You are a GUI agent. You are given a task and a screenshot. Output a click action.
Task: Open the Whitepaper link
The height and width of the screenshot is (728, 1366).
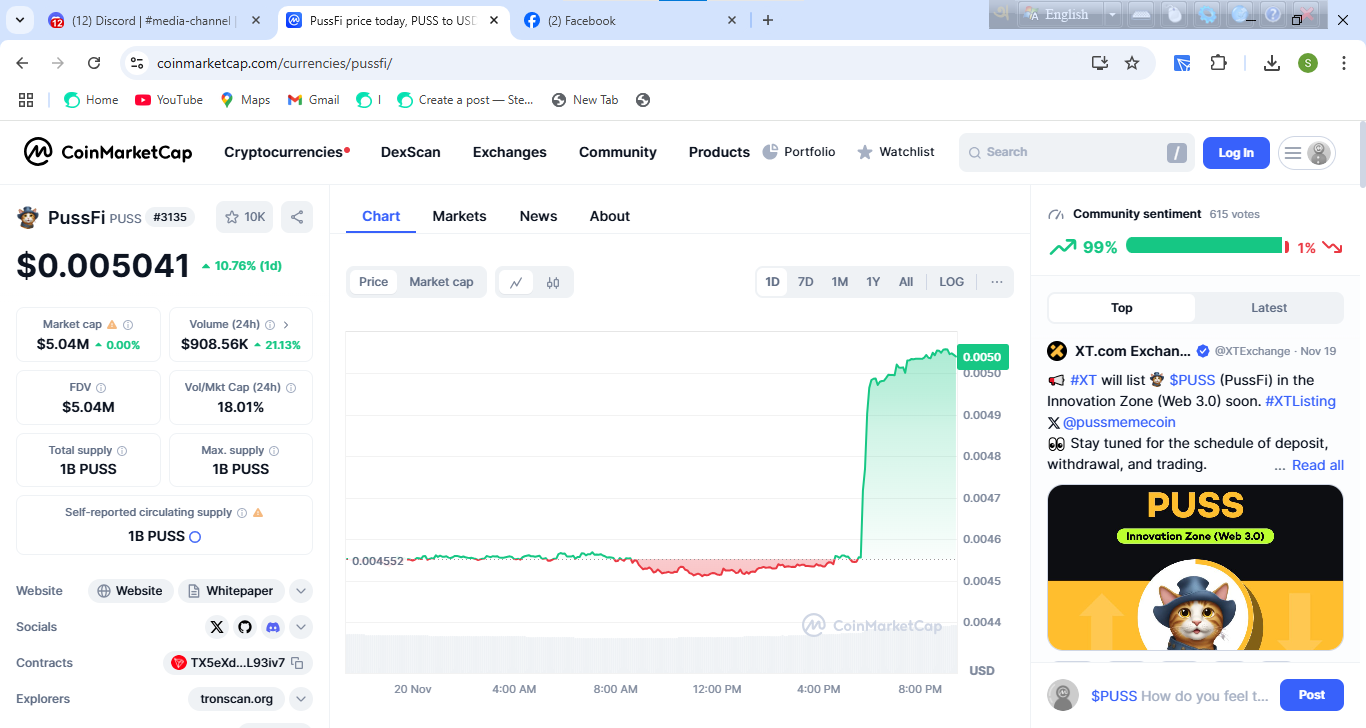coord(232,591)
